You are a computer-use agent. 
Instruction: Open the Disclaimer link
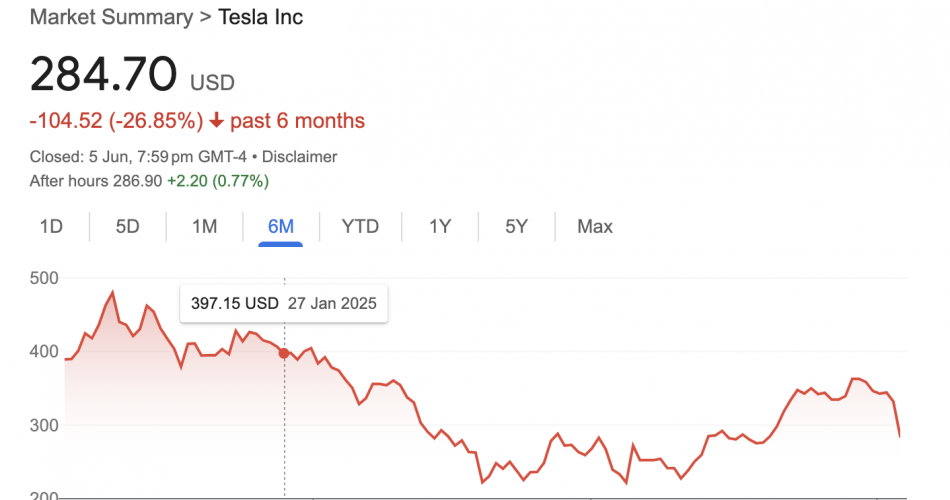click(x=298, y=157)
